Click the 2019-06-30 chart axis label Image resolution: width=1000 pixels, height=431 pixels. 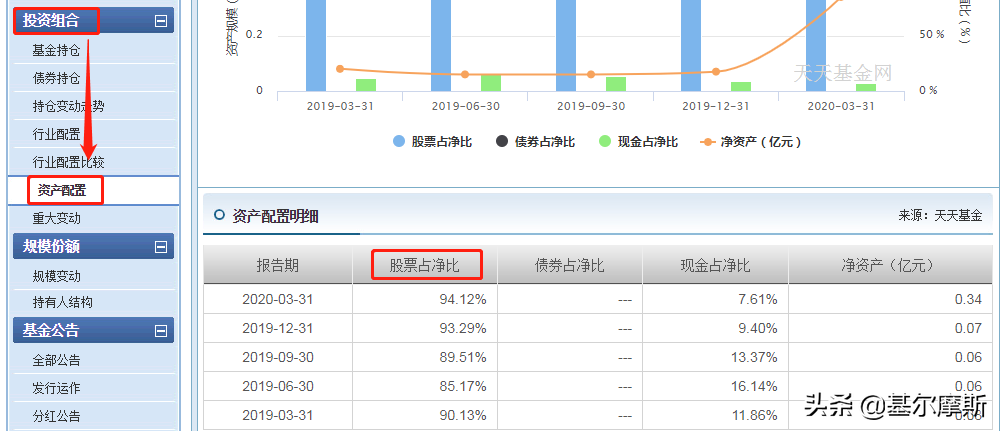coord(466,106)
